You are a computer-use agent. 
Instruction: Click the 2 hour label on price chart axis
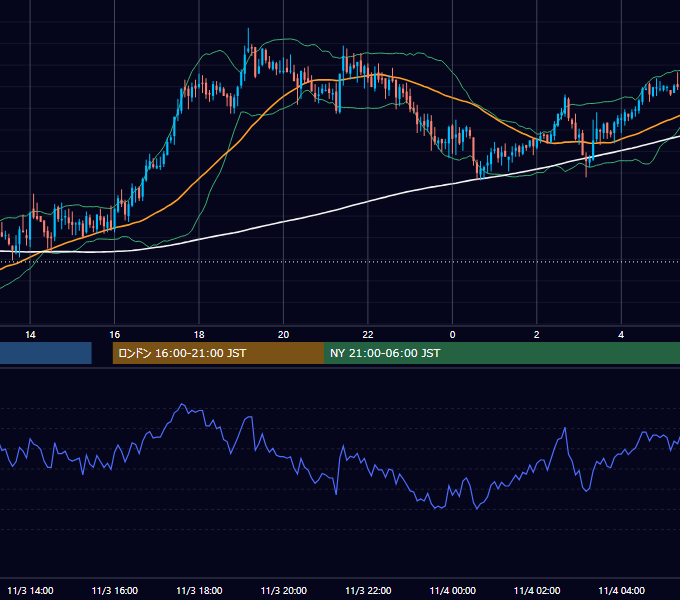tap(536, 335)
